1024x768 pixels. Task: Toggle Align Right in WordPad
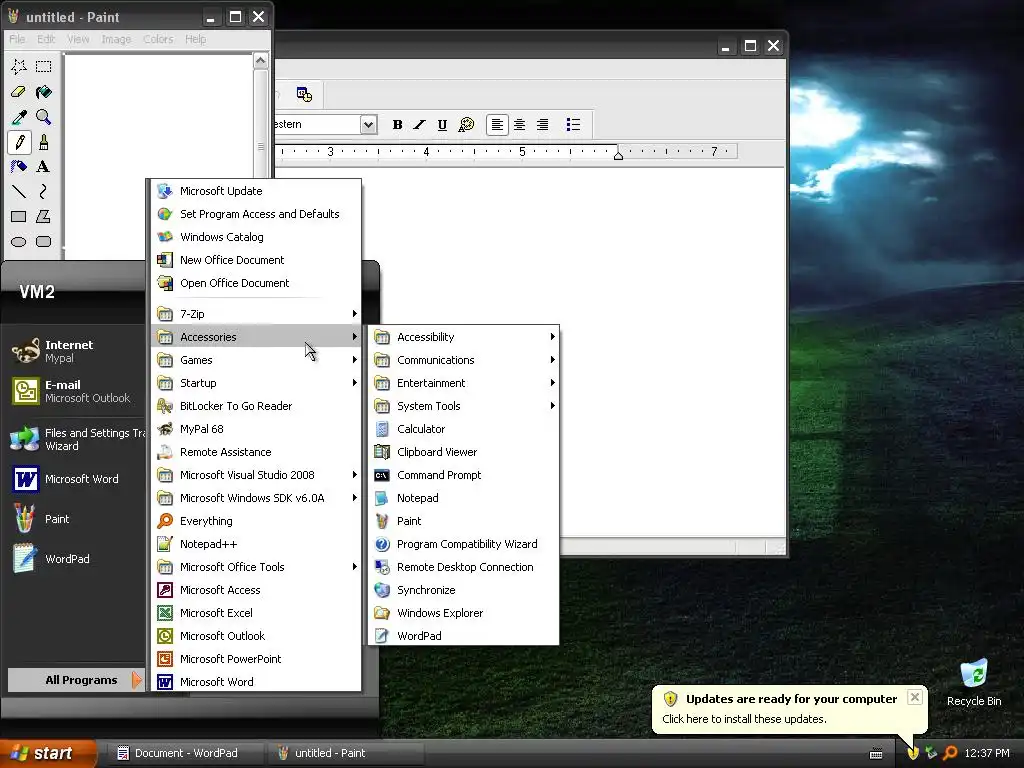pyautogui.click(x=543, y=125)
